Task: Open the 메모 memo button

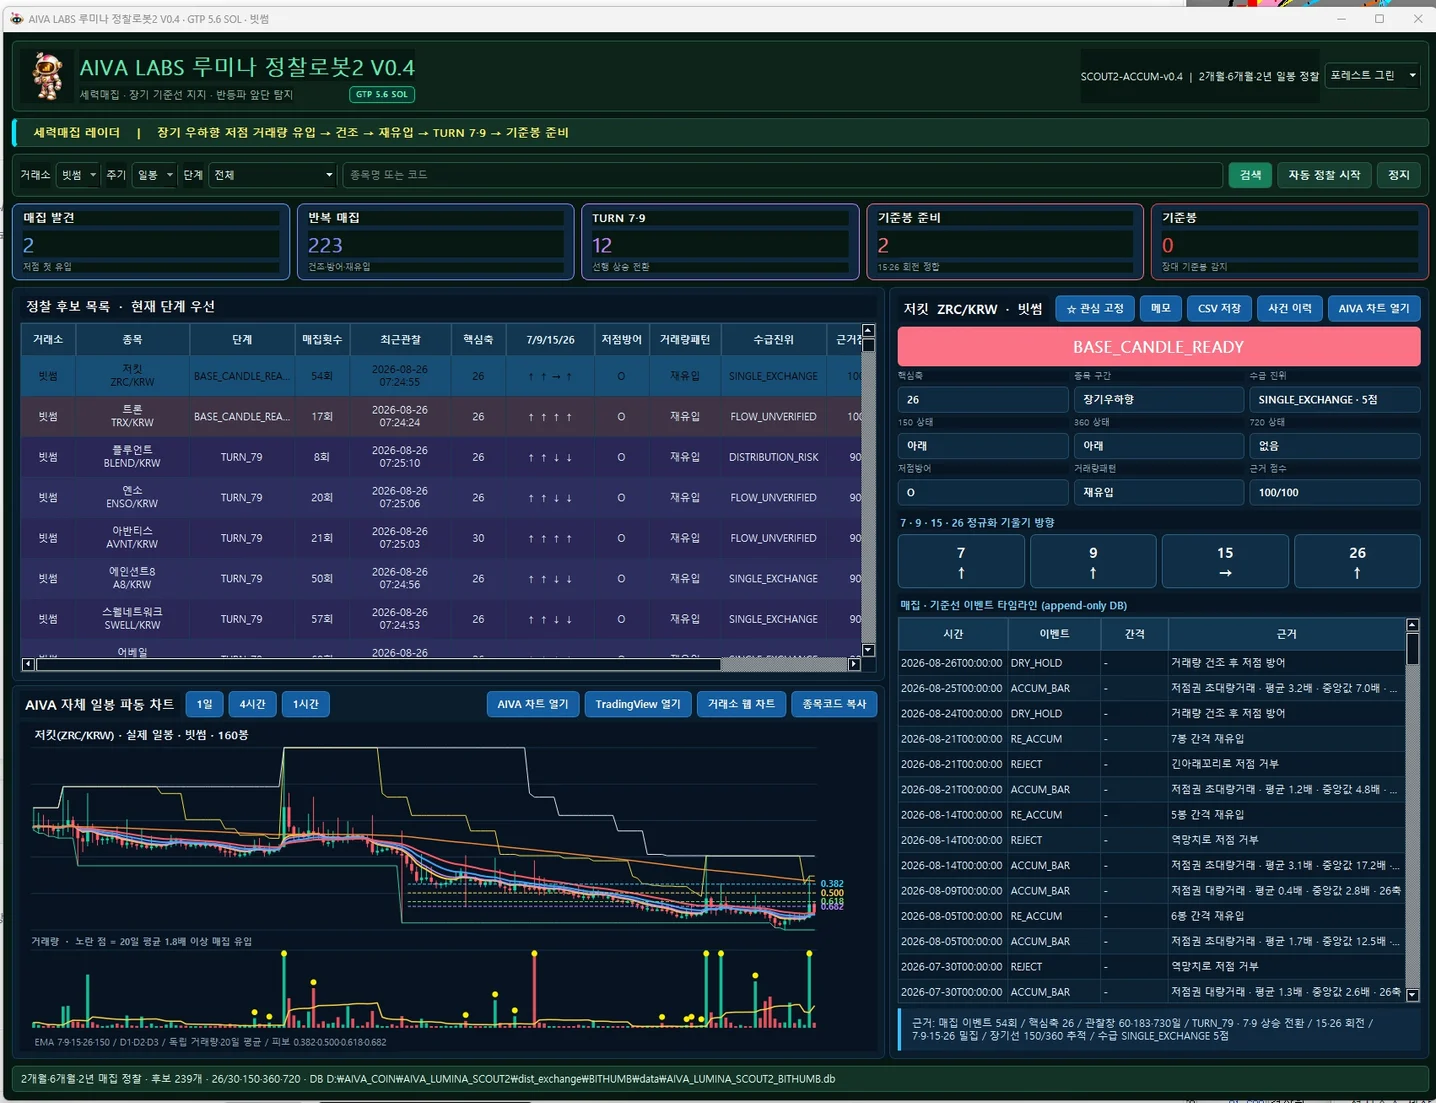Action: pyautogui.click(x=1160, y=308)
